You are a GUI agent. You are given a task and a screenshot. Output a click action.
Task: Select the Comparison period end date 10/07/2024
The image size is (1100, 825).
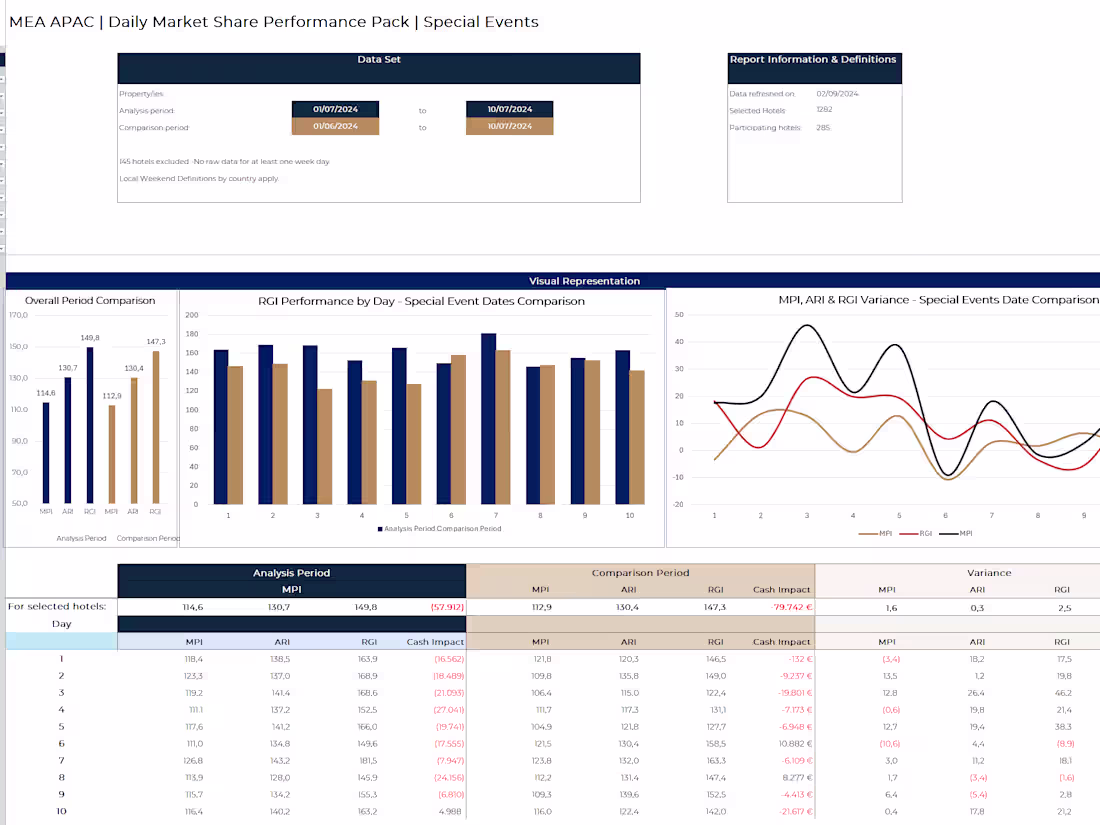point(508,127)
